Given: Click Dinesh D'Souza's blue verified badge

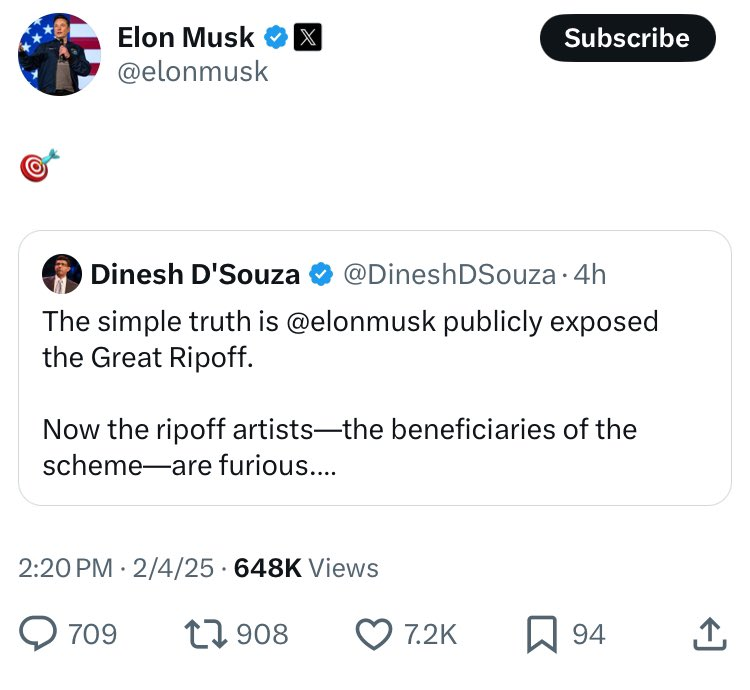Looking at the screenshot, I should point(320,274).
